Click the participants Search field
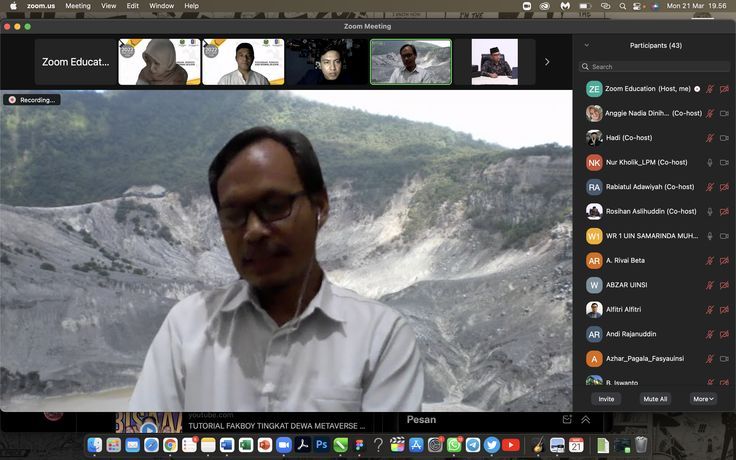This screenshot has height=460, width=736. click(654, 67)
